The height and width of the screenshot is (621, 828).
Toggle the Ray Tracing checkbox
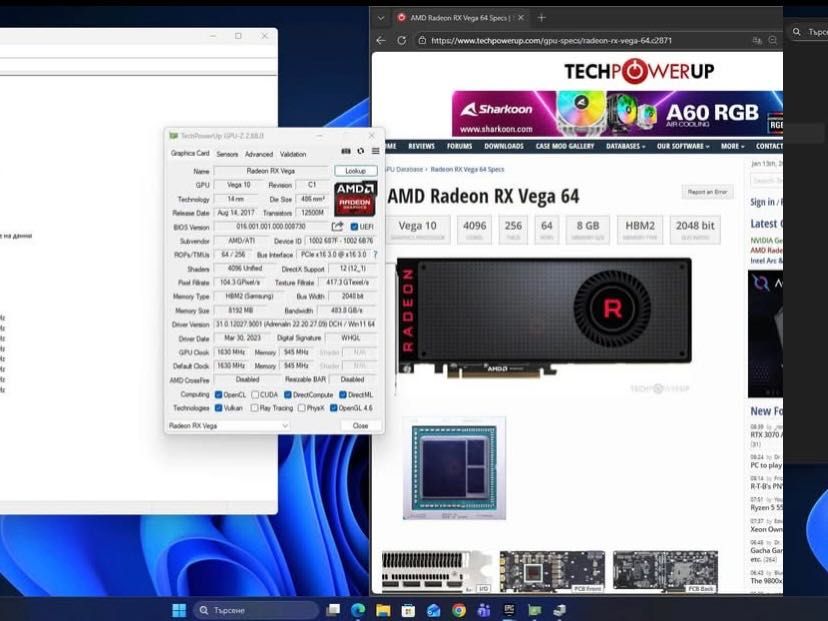point(255,408)
